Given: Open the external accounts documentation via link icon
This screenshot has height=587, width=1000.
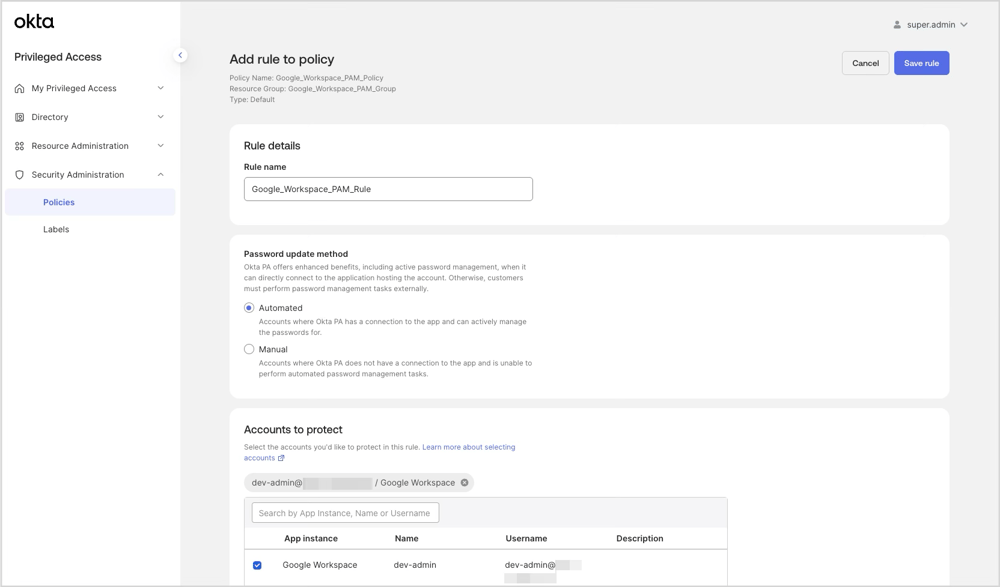Looking at the screenshot, I should [282, 458].
